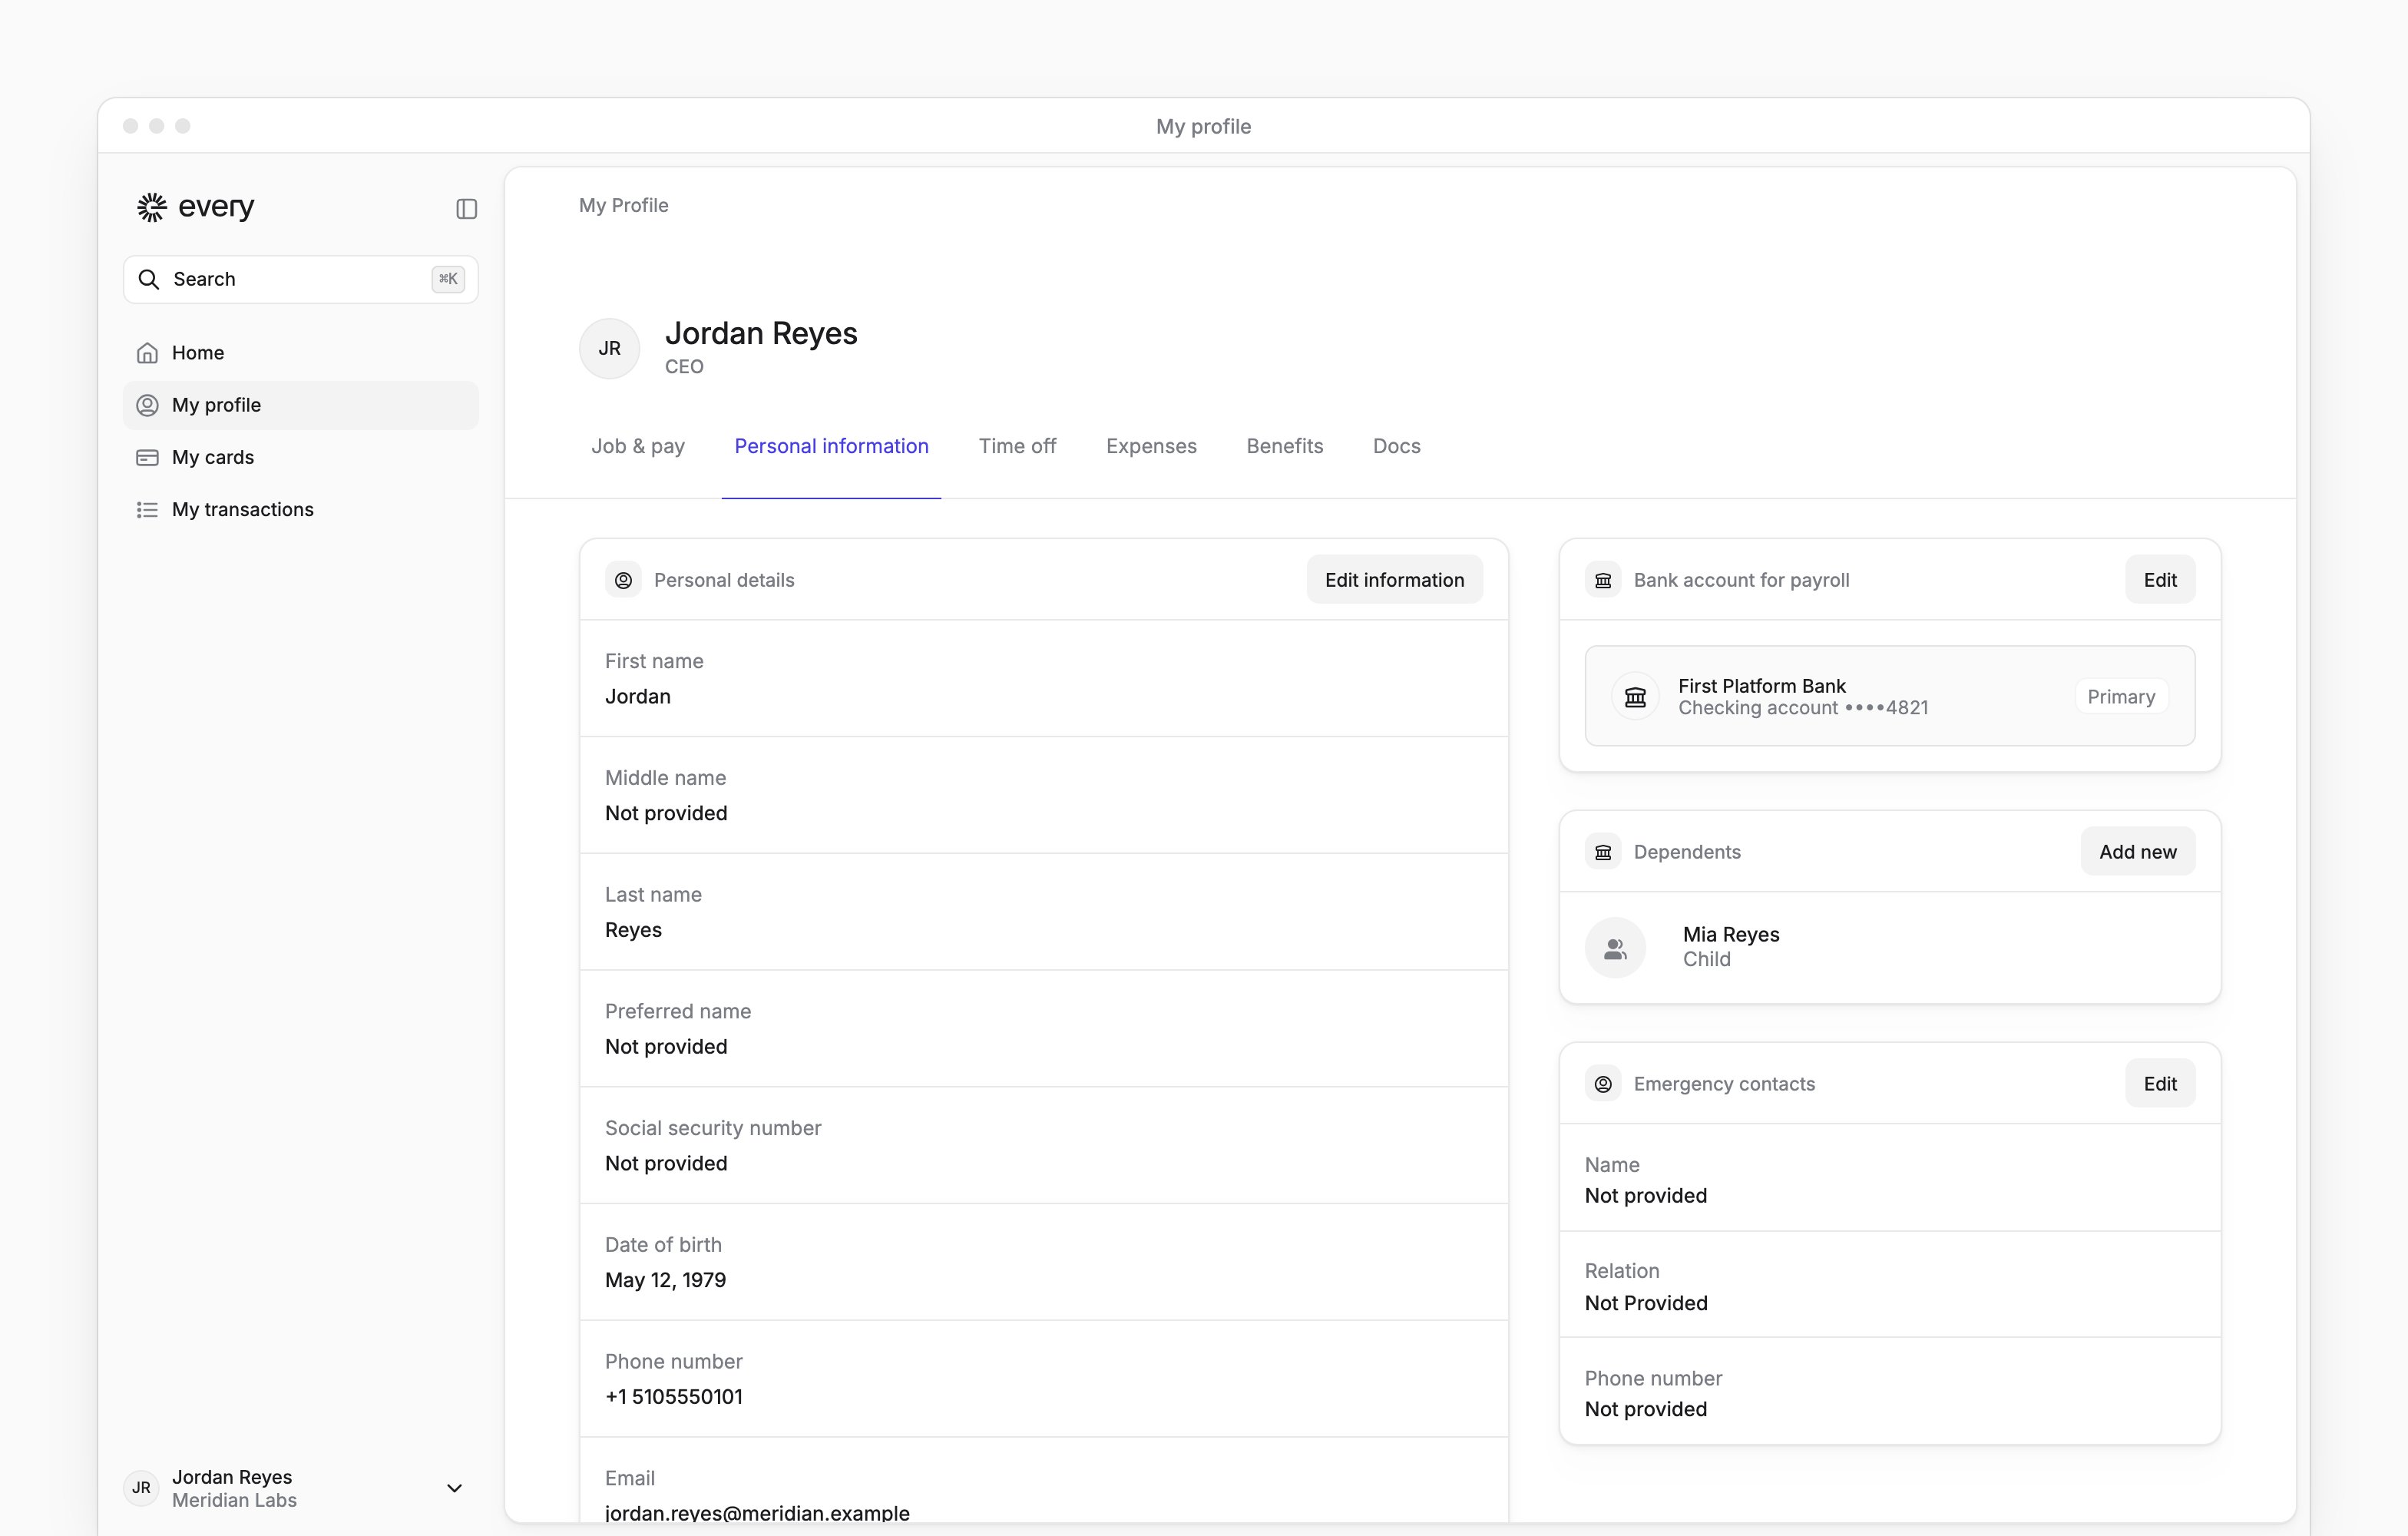Expand the Jordan Reyes account chevron
The height and width of the screenshot is (1536, 2408).
point(454,1488)
